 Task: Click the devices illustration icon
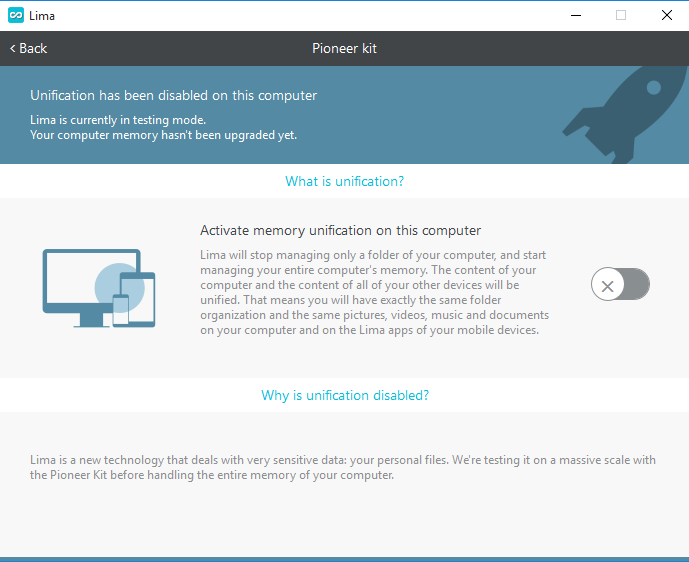click(99, 288)
